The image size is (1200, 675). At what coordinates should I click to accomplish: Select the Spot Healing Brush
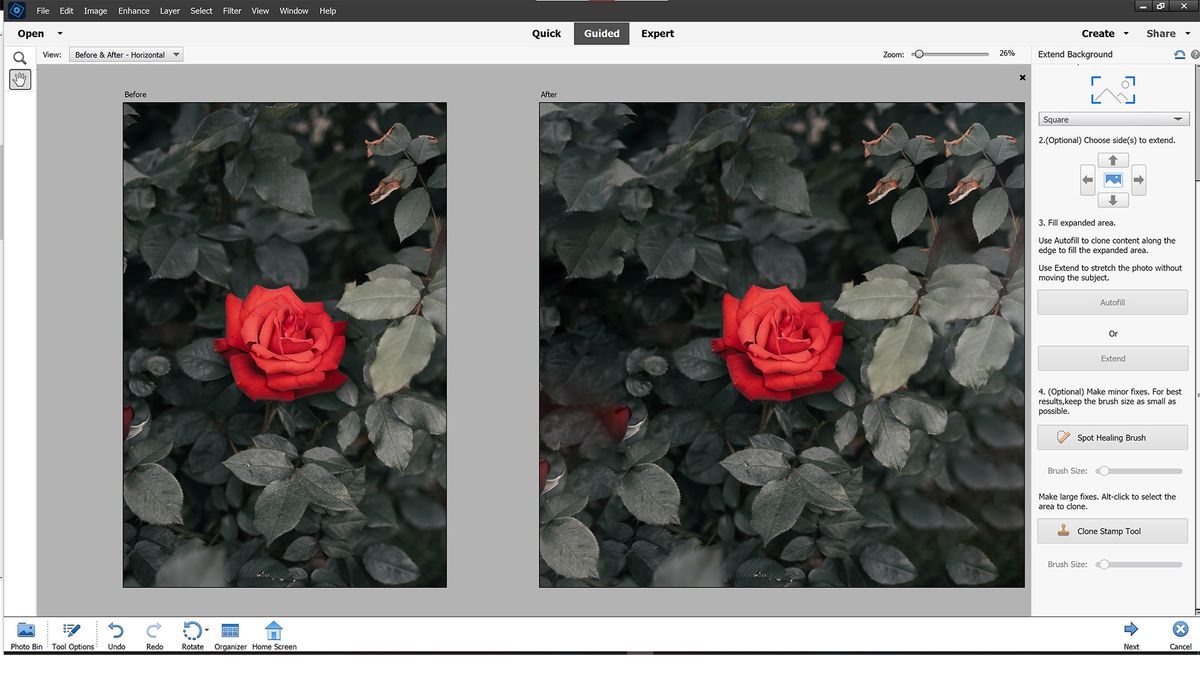coord(1113,437)
